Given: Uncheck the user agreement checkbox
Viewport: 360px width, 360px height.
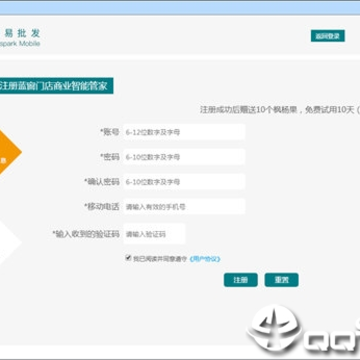Looking at the screenshot, I should pos(128,258).
